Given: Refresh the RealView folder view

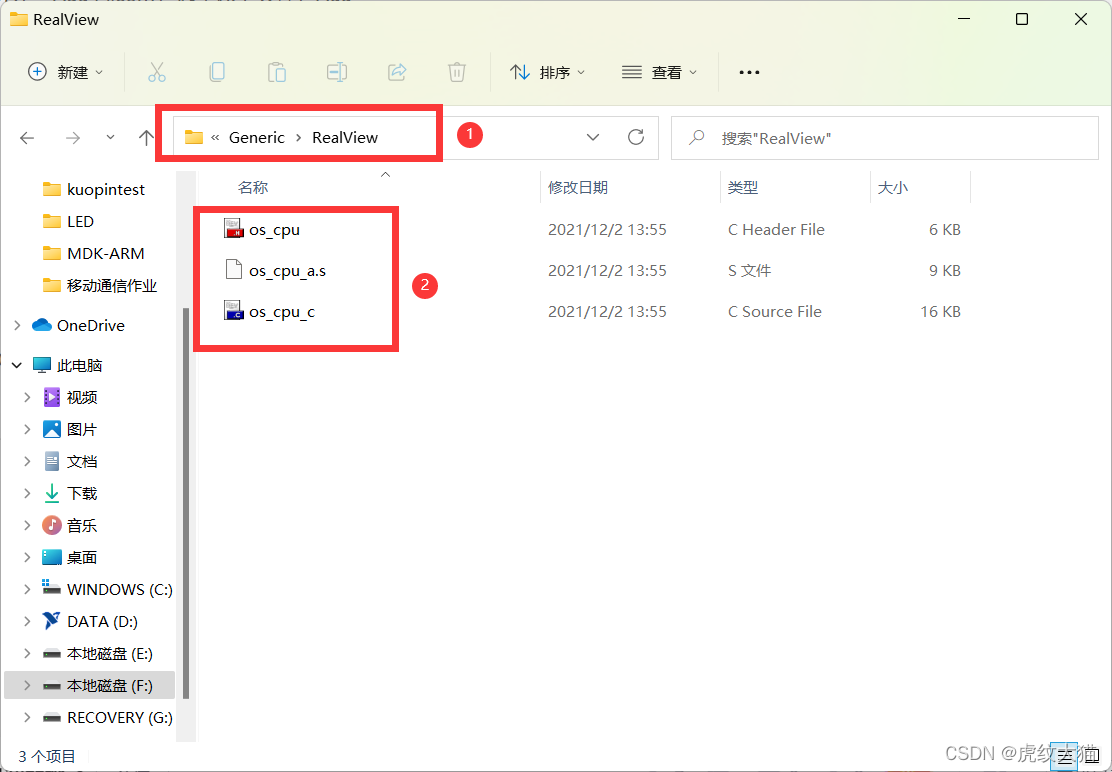Looking at the screenshot, I should [636, 137].
